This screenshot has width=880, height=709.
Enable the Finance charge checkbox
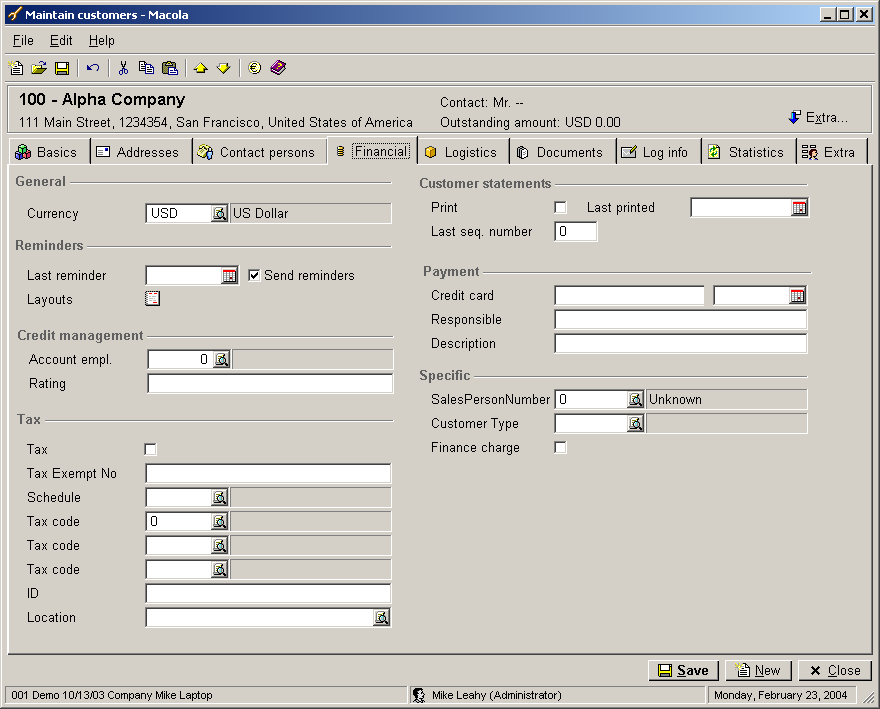[560, 447]
